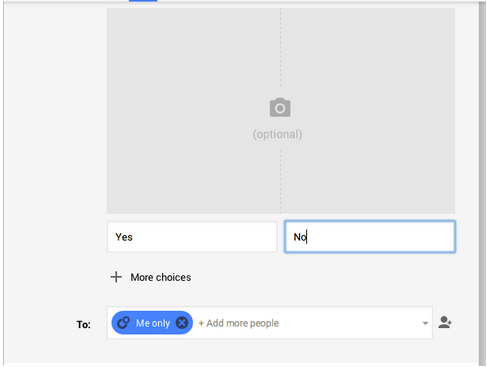Click the camera icon to add a photo

(280, 107)
